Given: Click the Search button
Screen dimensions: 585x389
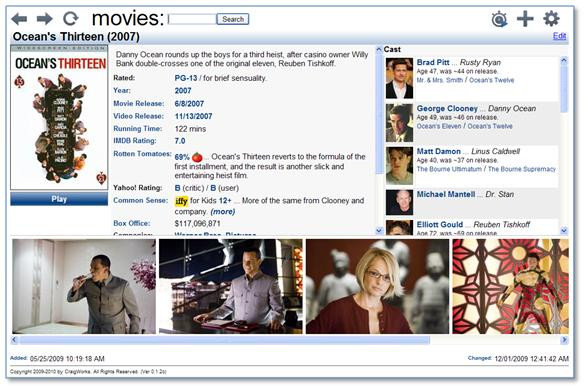Looking at the screenshot, I should pos(233,19).
